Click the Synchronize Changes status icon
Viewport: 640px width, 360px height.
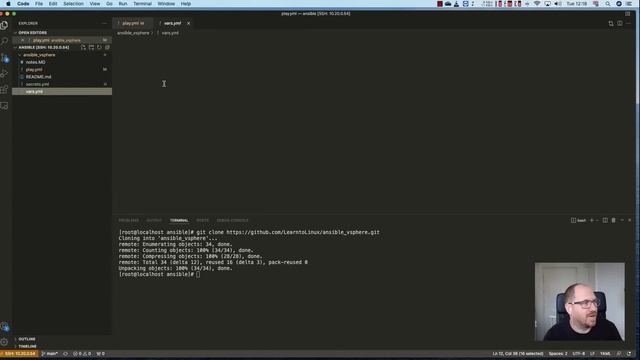pyautogui.click(x=65, y=354)
